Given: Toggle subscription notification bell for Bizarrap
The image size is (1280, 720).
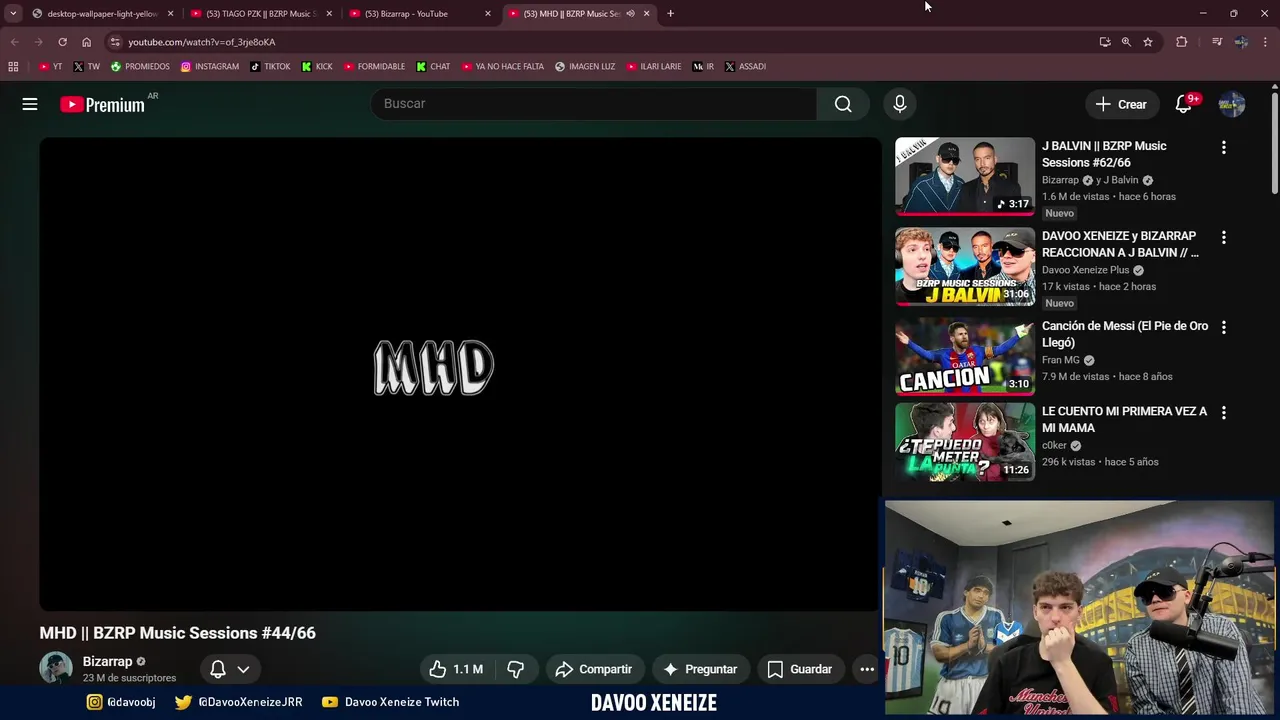Looking at the screenshot, I should [218, 669].
